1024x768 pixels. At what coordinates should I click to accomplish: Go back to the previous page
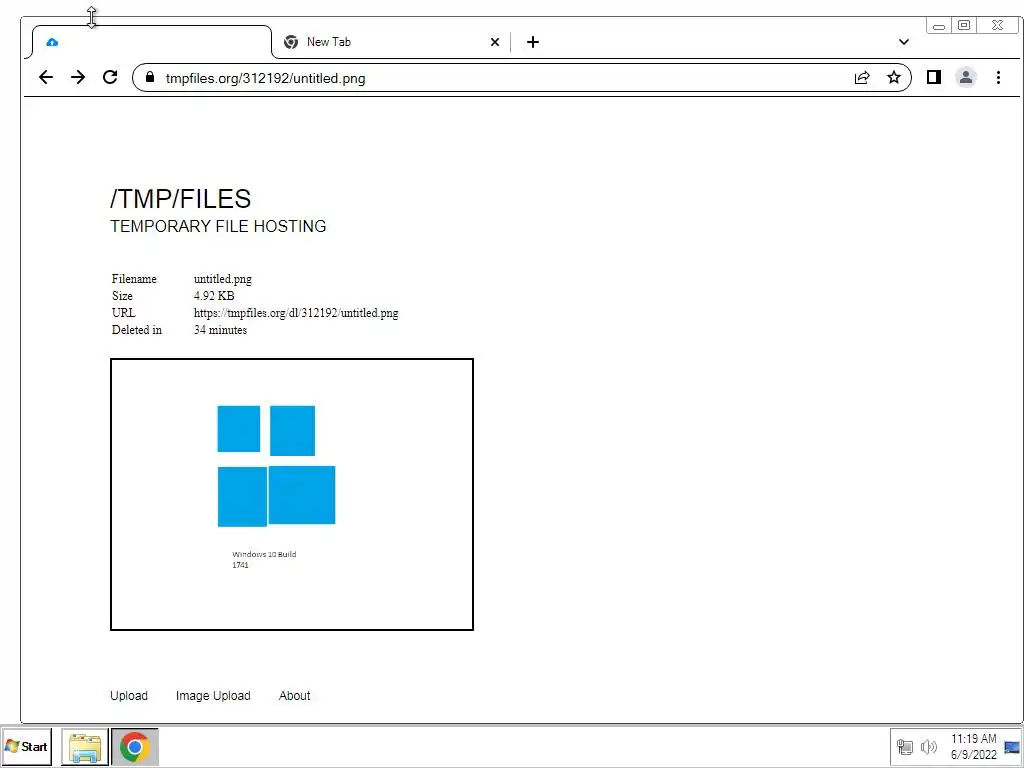pyautogui.click(x=46, y=78)
